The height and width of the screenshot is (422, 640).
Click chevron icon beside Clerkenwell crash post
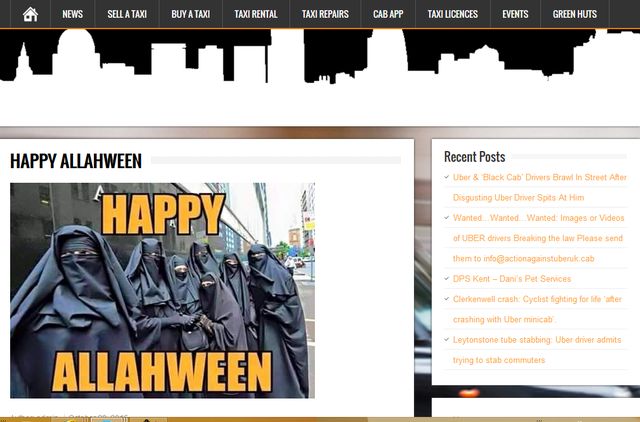click(447, 299)
